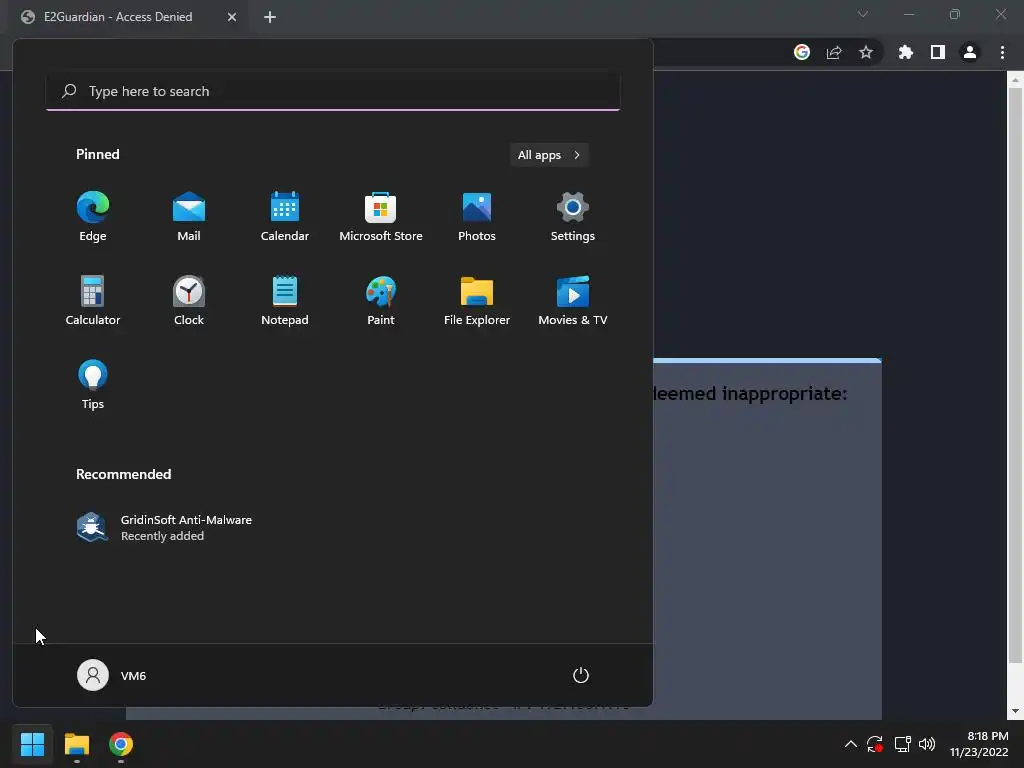
Task: Click the power button in Start menu
Action: coord(581,675)
